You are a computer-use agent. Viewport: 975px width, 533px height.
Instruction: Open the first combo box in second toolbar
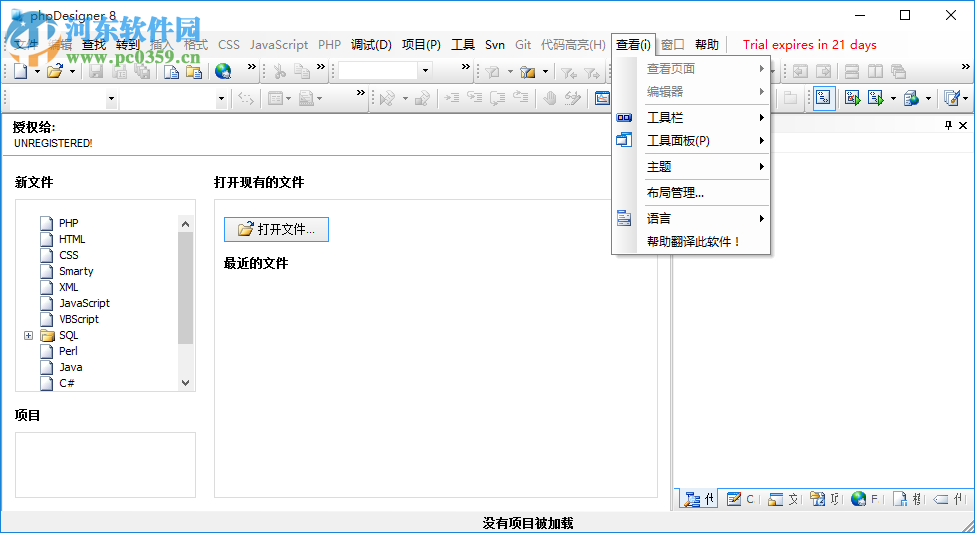[111, 98]
